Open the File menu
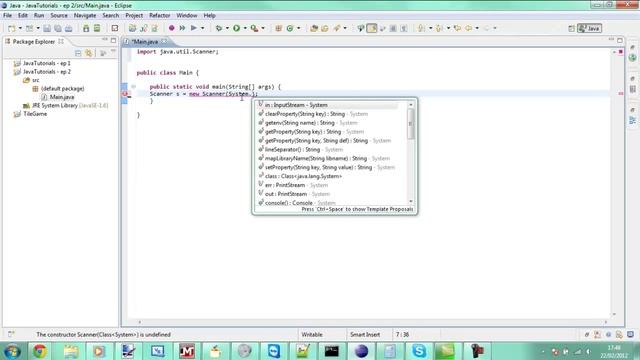640x360 pixels. pos(7,16)
